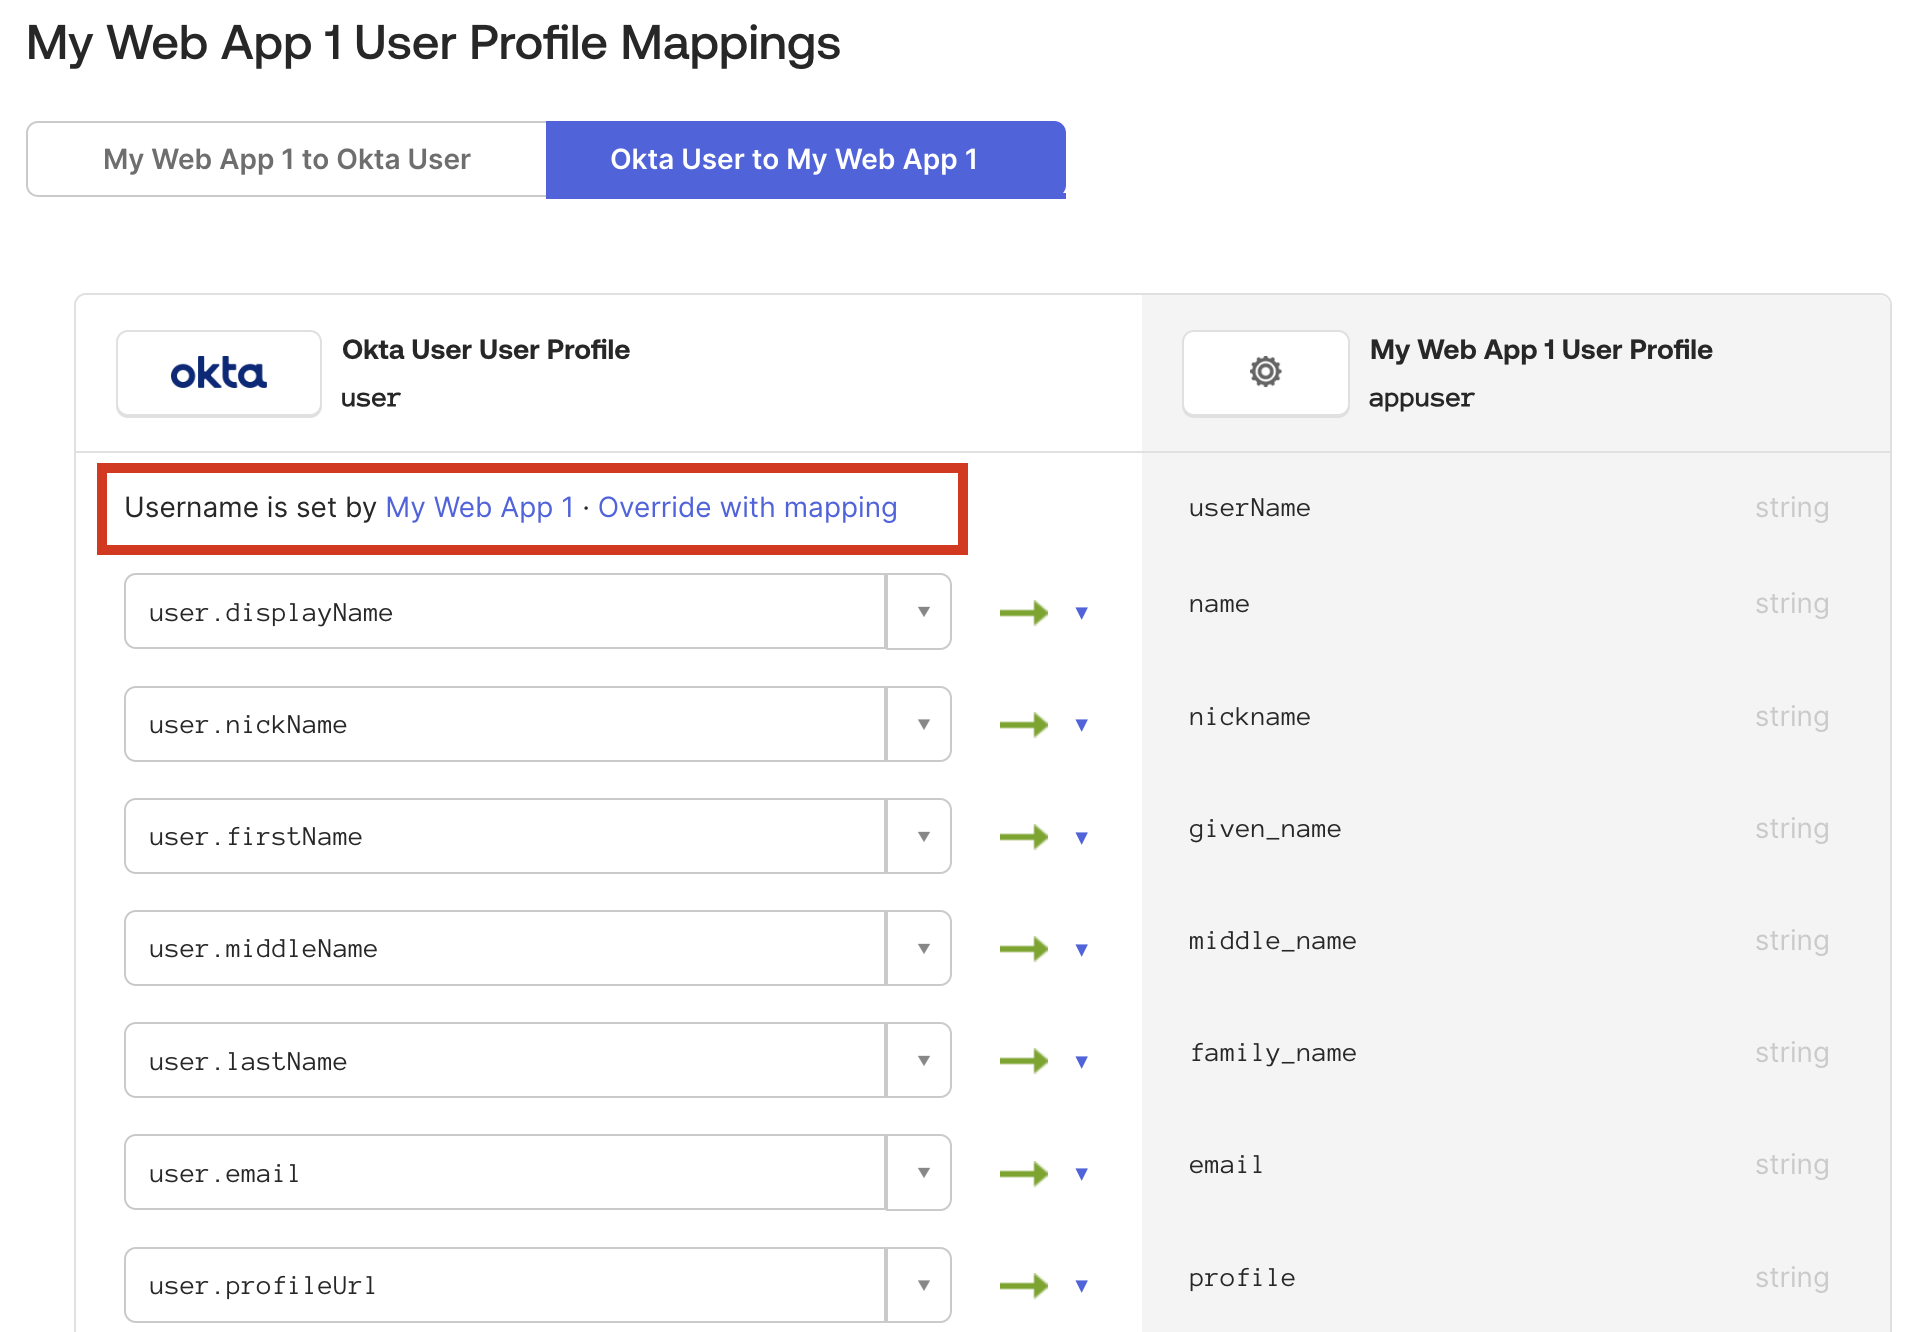Screen dimensions: 1912x1332
Task: Open blue mapping options arrow for middle_name row
Action: coord(1081,950)
